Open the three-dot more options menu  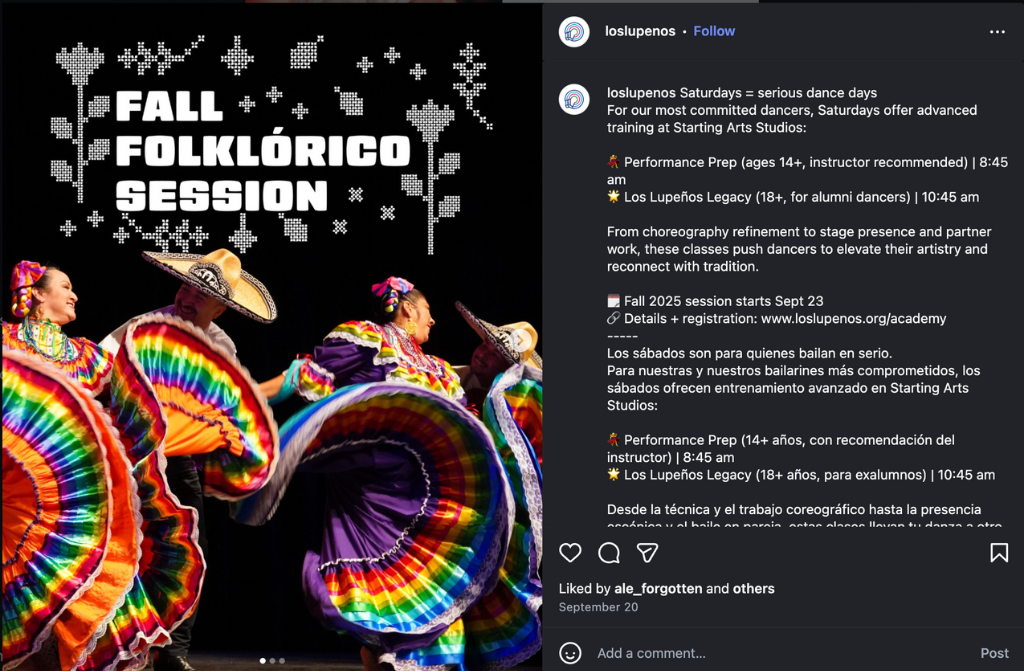pos(997,31)
